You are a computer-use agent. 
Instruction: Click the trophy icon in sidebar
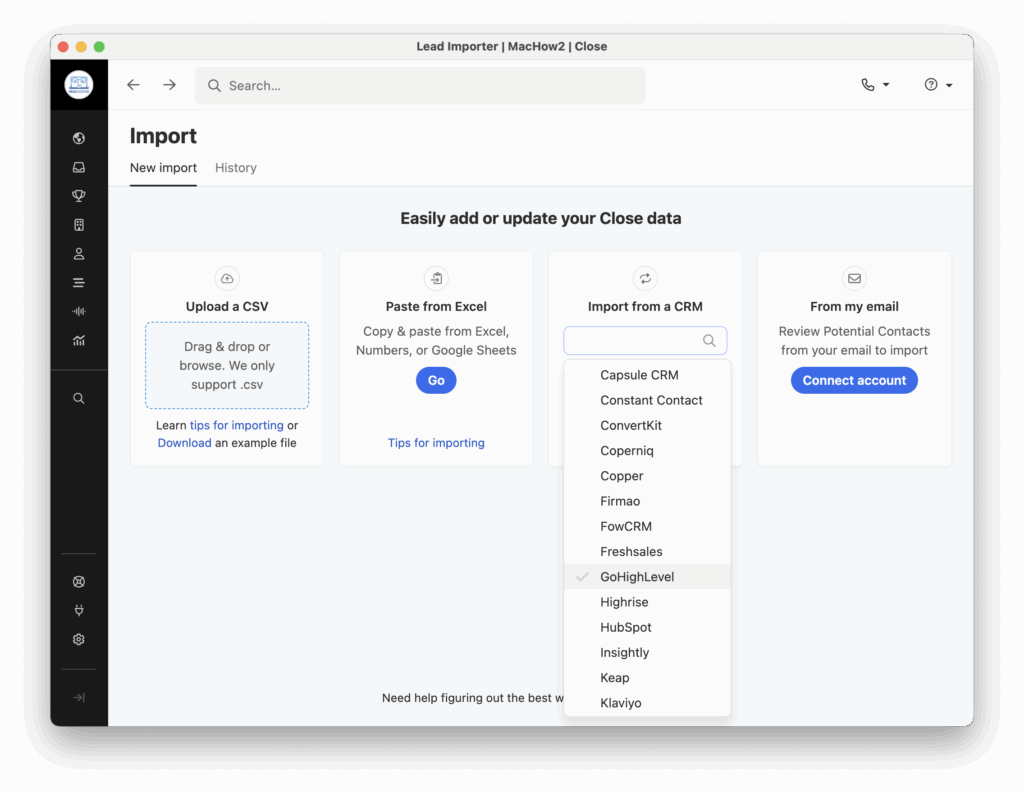click(x=79, y=196)
